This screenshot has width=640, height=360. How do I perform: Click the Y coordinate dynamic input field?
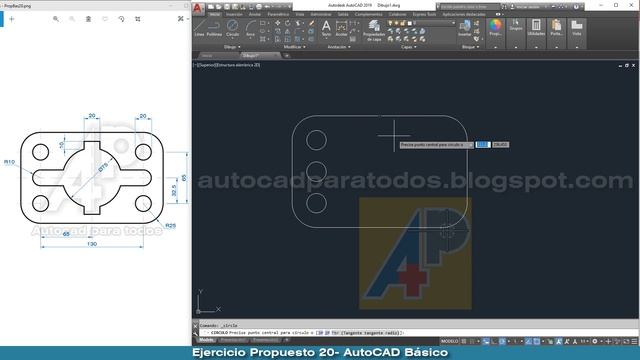[x=500, y=144]
